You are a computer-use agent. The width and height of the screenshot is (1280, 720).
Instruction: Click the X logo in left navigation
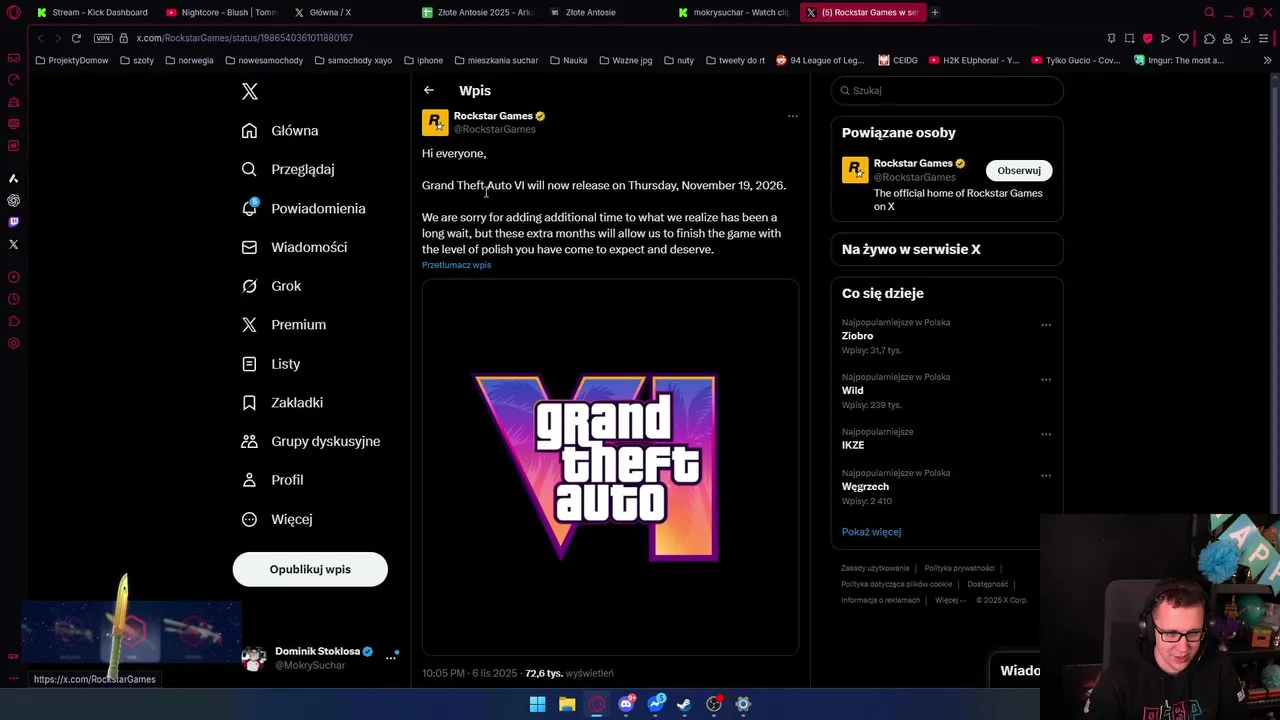click(x=250, y=92)
